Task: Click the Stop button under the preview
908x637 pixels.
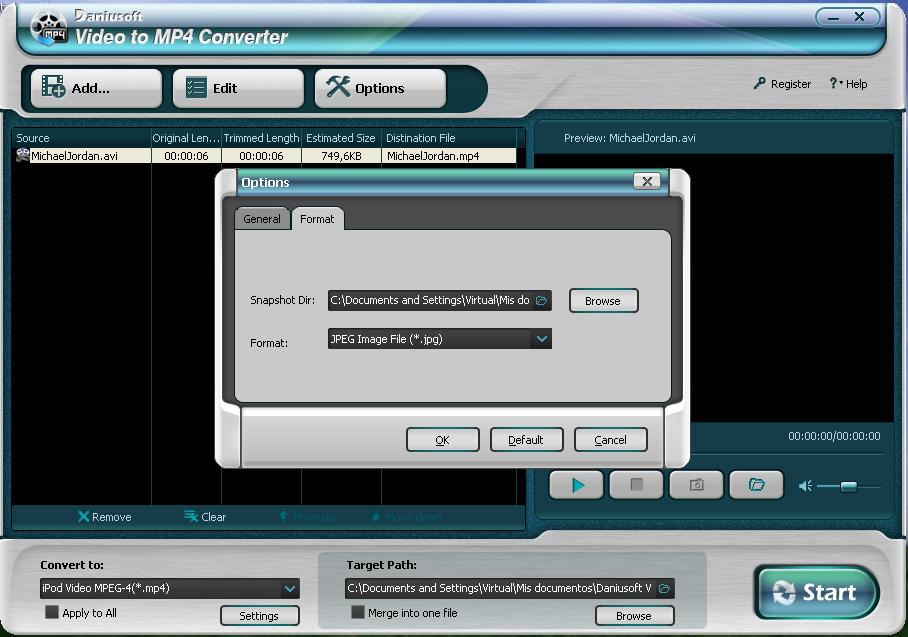Action: click(636, 485)
